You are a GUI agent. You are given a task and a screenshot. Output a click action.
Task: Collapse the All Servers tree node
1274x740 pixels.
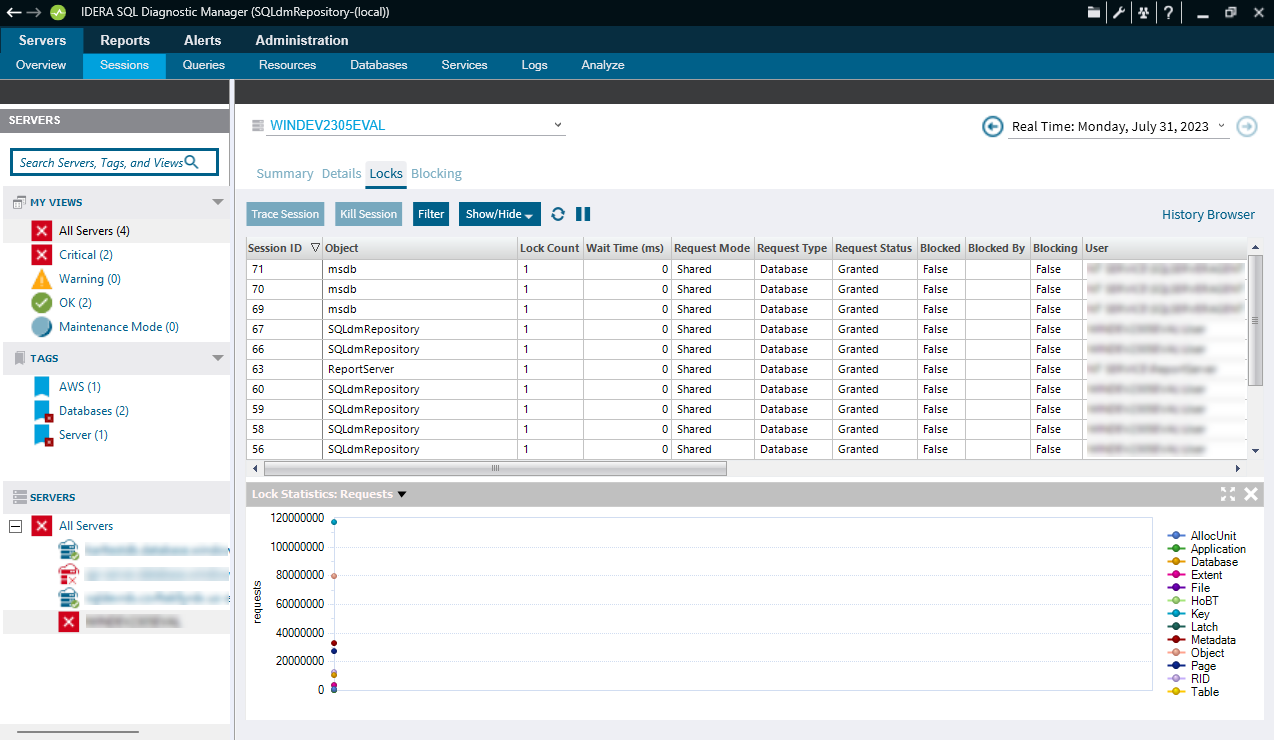click(15, 526)
